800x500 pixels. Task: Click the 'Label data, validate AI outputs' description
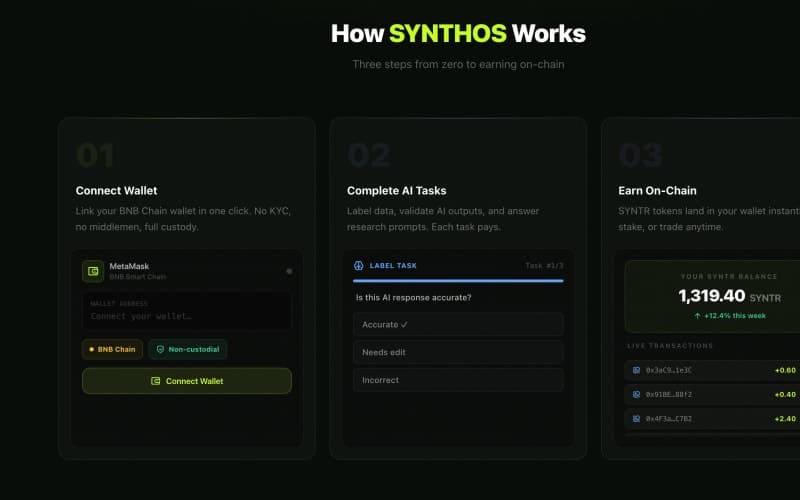tap(443, 219)
